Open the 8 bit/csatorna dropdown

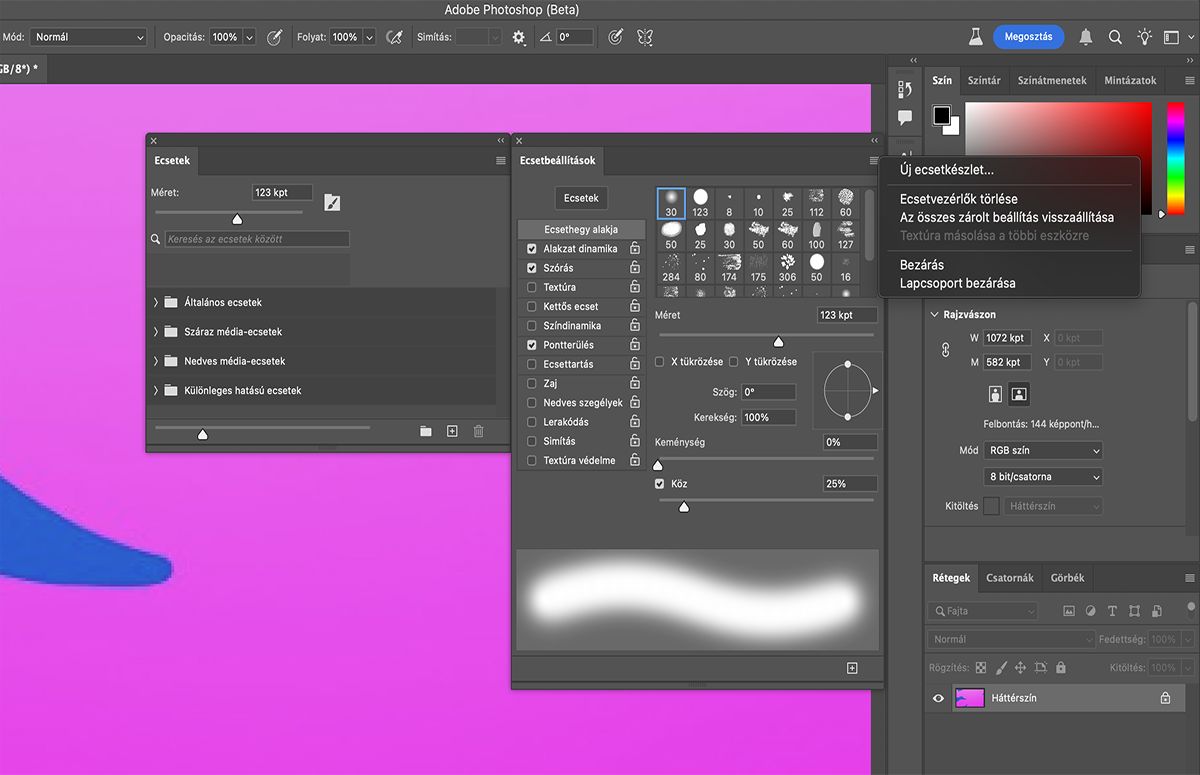(1043, 477)
